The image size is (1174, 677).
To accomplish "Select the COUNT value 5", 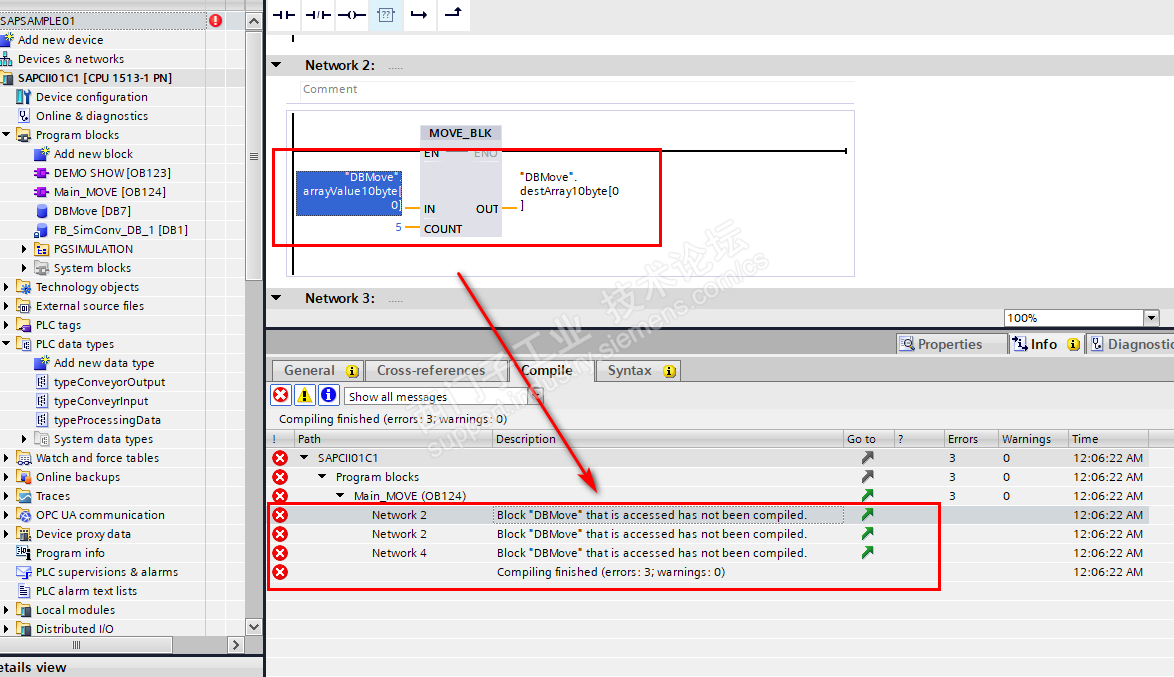I will (x=398, y=227).
